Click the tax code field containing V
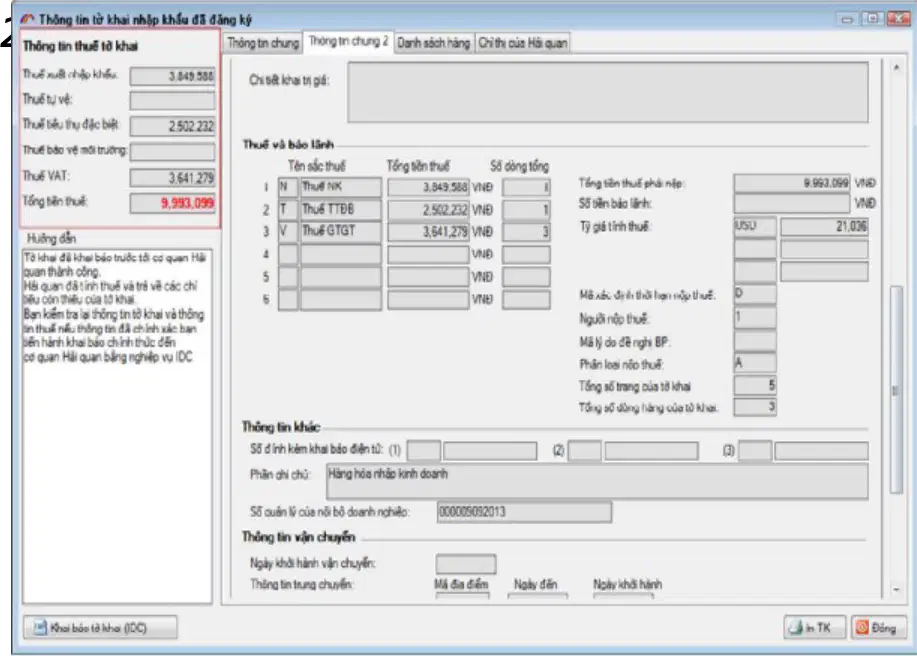 tap(288, 232)
